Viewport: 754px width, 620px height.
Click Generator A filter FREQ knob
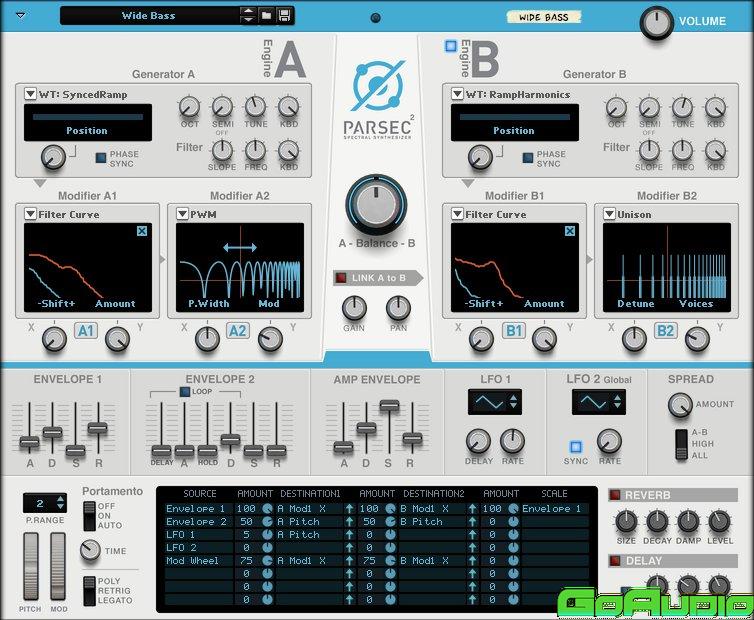255,151
